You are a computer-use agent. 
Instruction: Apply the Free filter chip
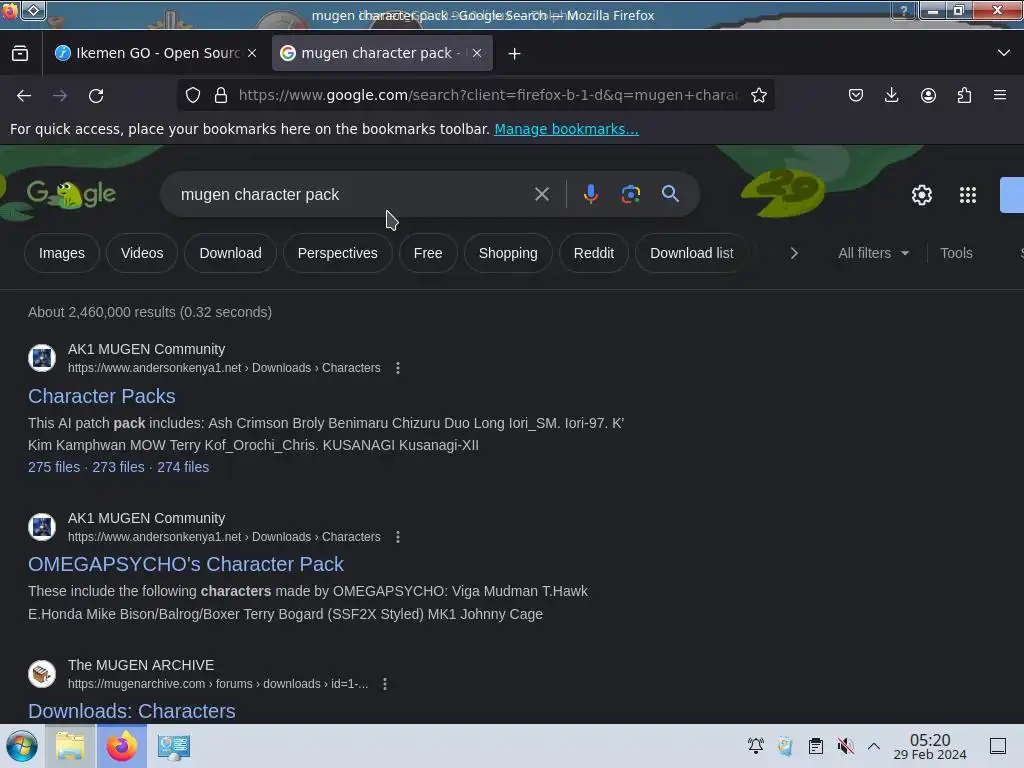point(428,253)
